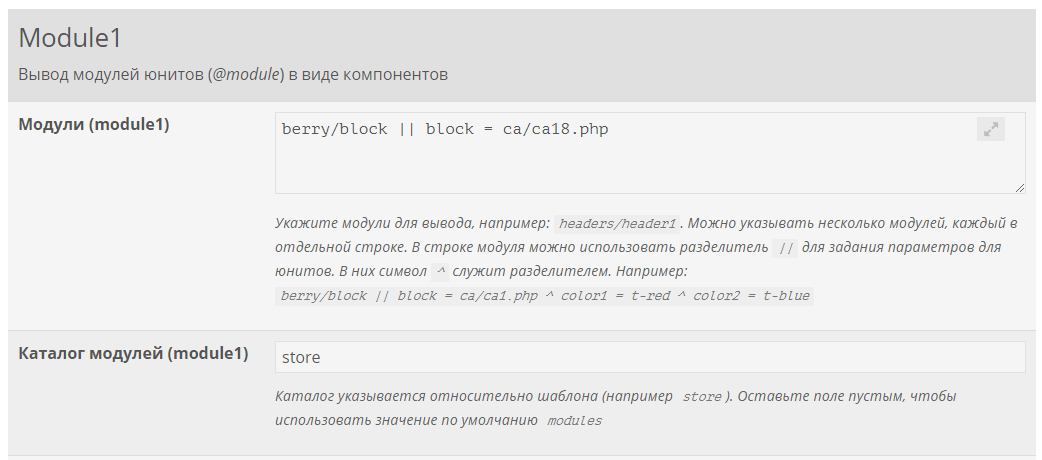This screenshot has height=460, width=1042.
Task: Click the fullscreen expand icon in modules textarea
Action: coord(990,129)
